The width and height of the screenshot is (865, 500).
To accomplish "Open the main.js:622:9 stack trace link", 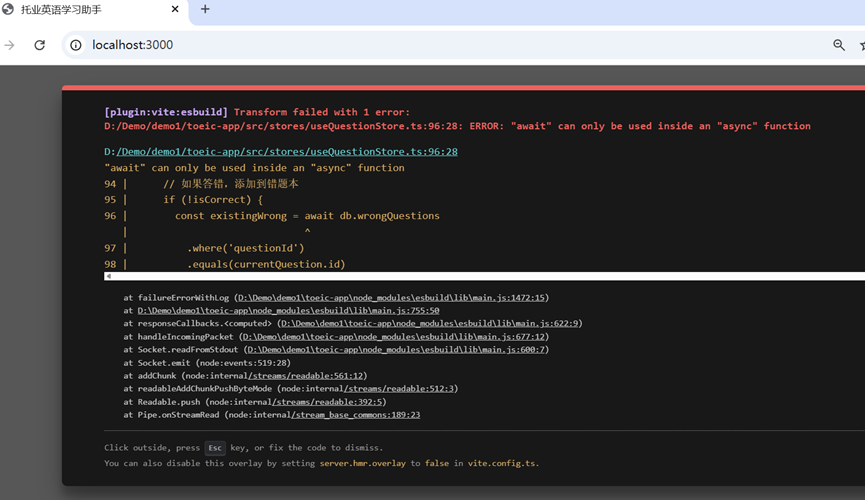I will tap(430, 324).
